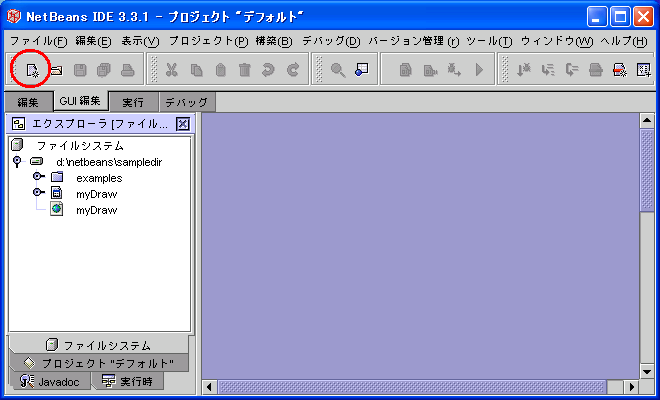Click the New file toolbar icon

32,69
